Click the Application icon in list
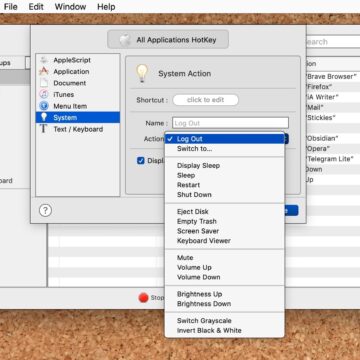This screenshot has width=360, height=360. click(x=44, y=72)
